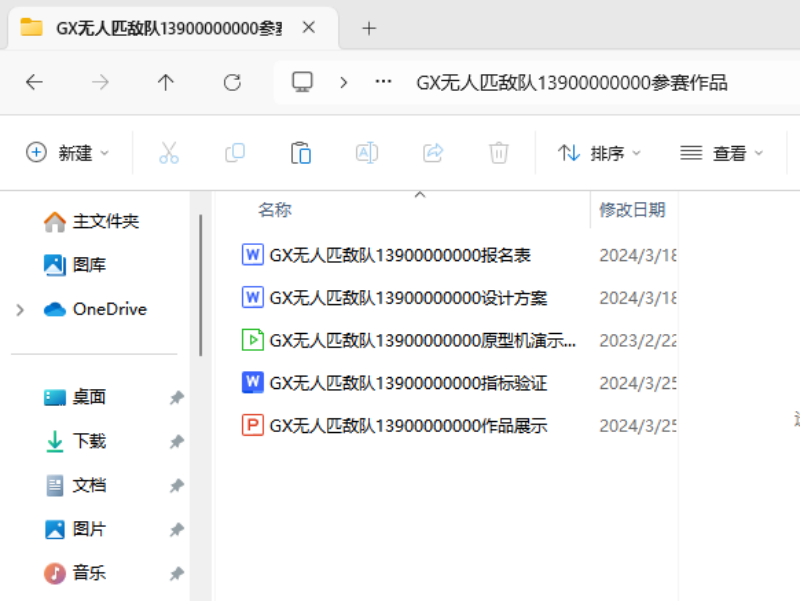
Task: Open 下载 folder in sidebar
Action: (x=89, y=441)
